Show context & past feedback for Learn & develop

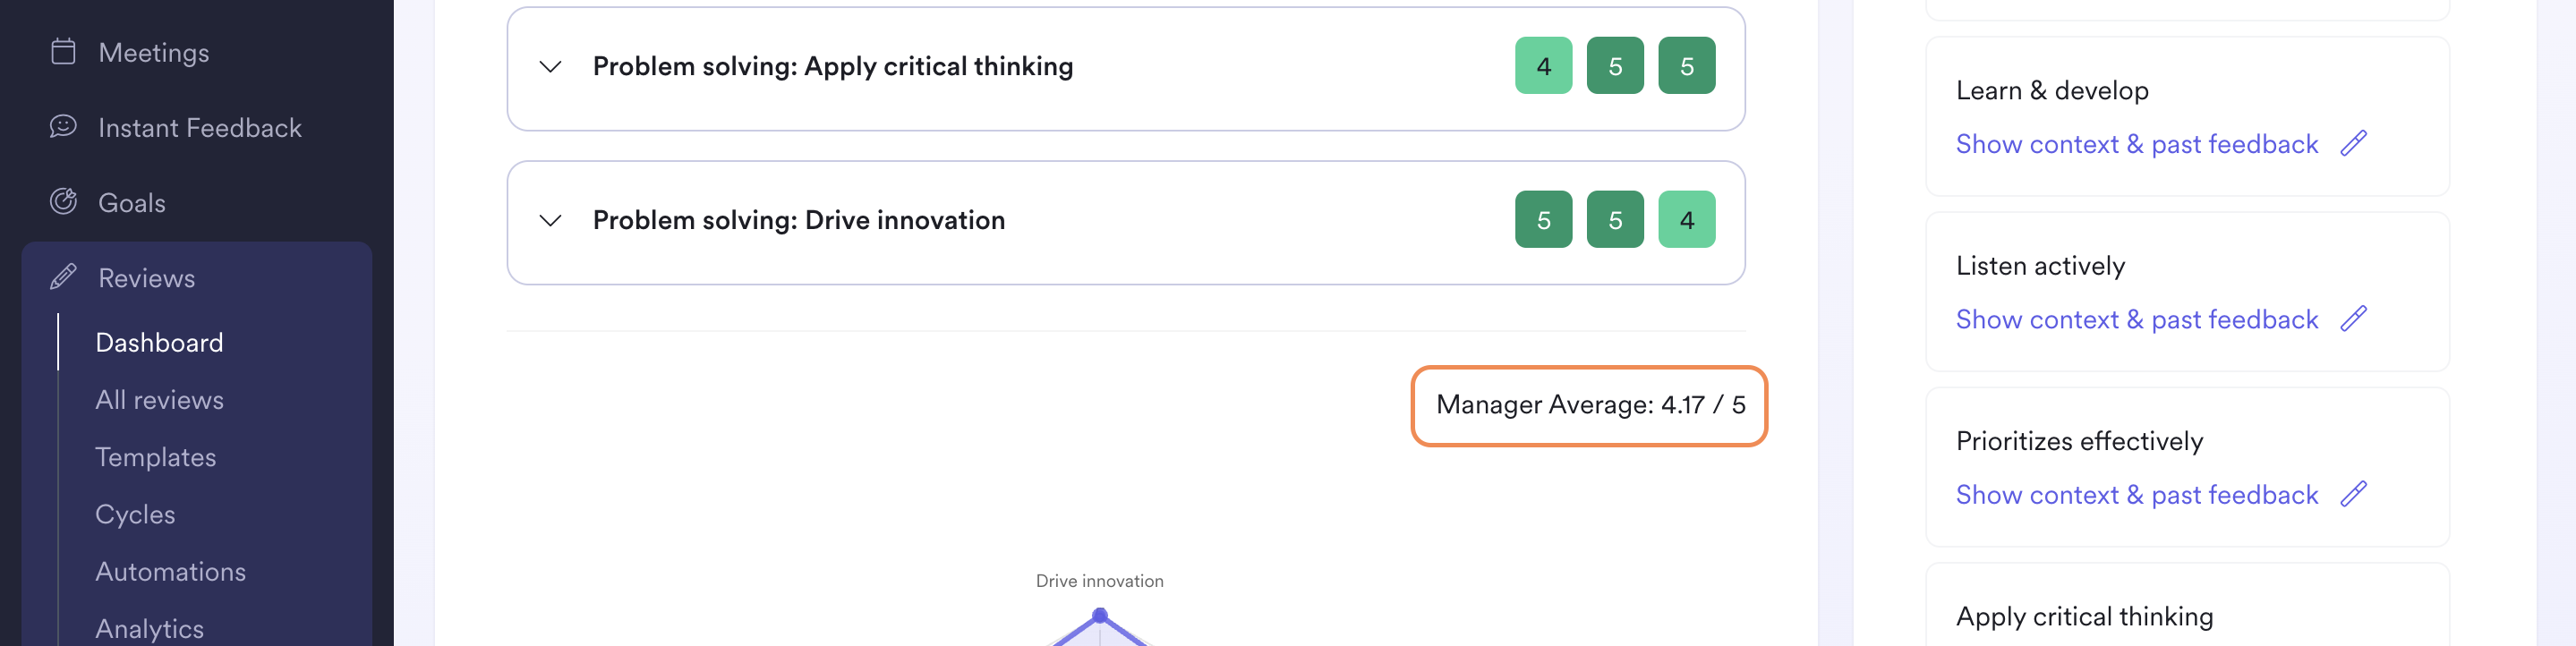pyautogui.click(x=2136, y=144)
